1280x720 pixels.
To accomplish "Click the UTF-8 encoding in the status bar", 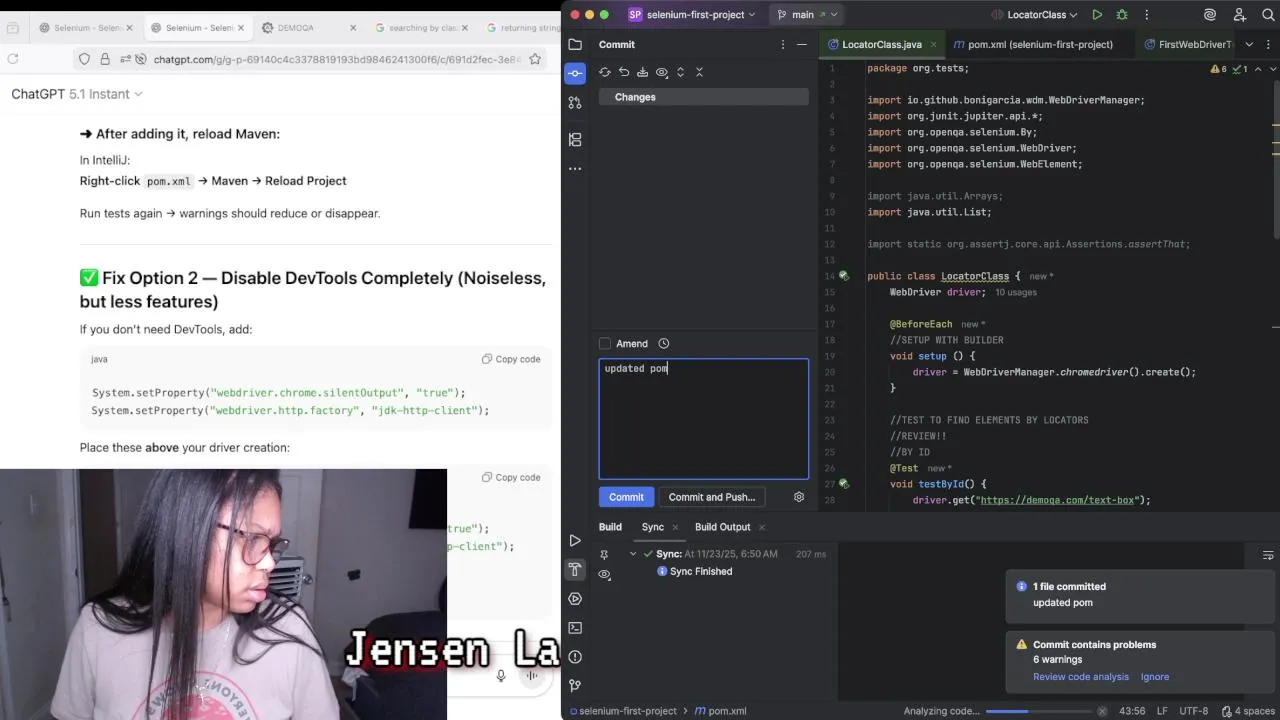I will point(1193,711).
